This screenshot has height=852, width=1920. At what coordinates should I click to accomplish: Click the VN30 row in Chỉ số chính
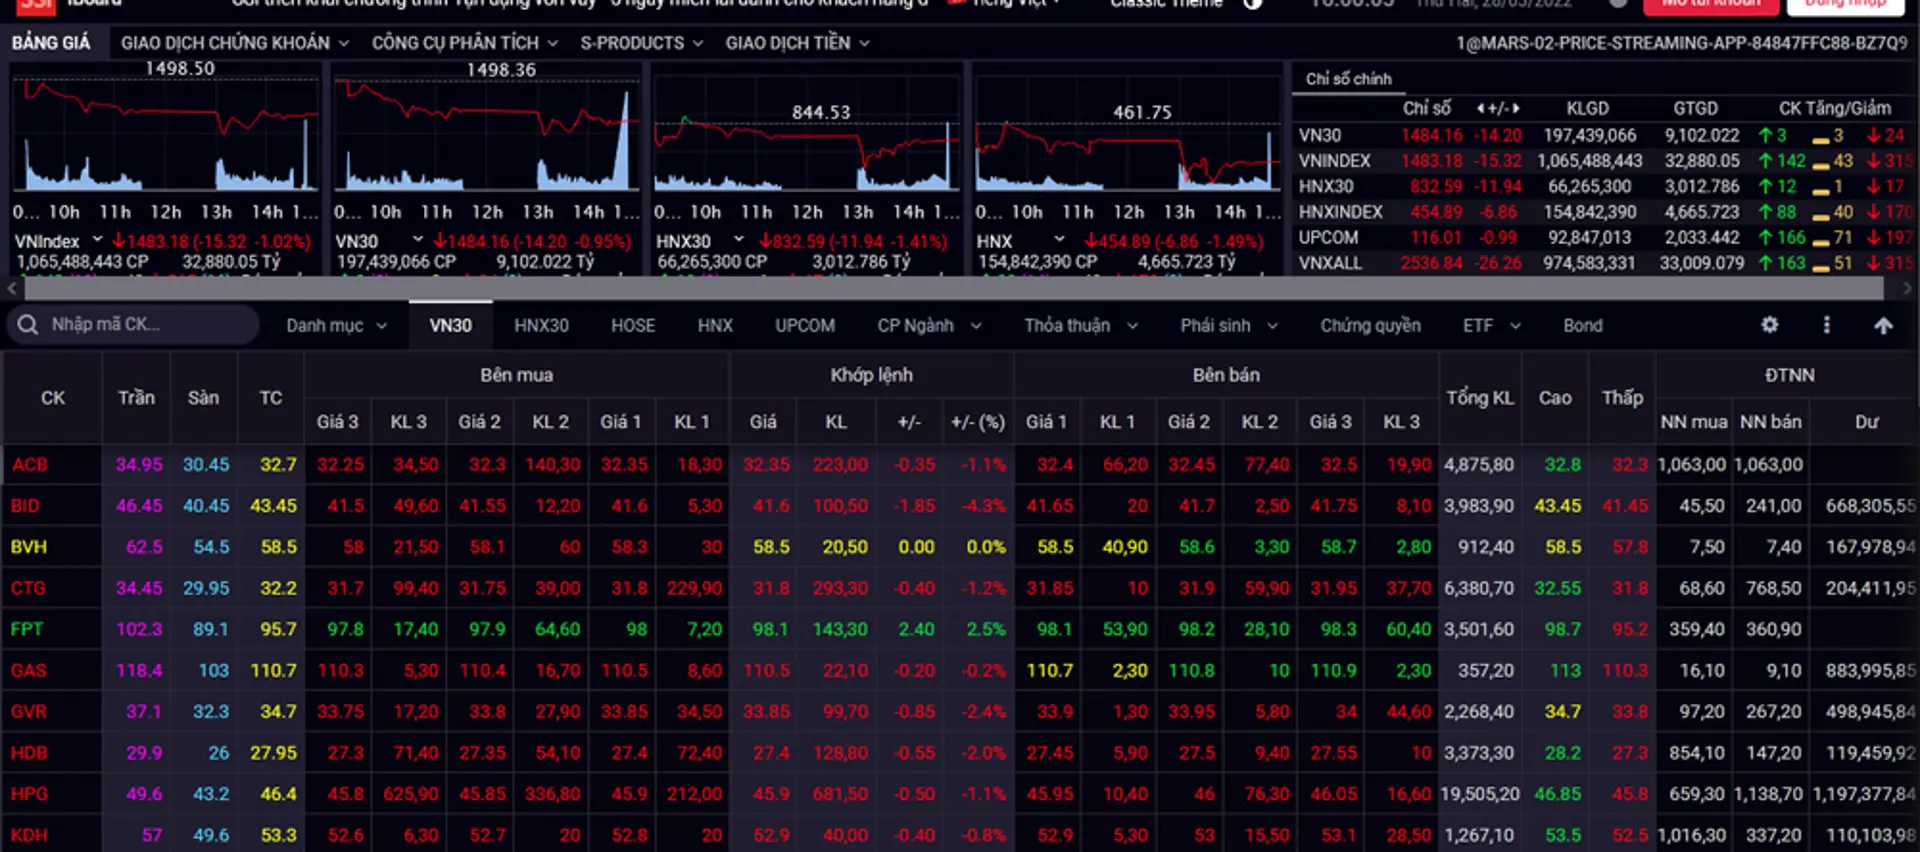coord(1604,135)
